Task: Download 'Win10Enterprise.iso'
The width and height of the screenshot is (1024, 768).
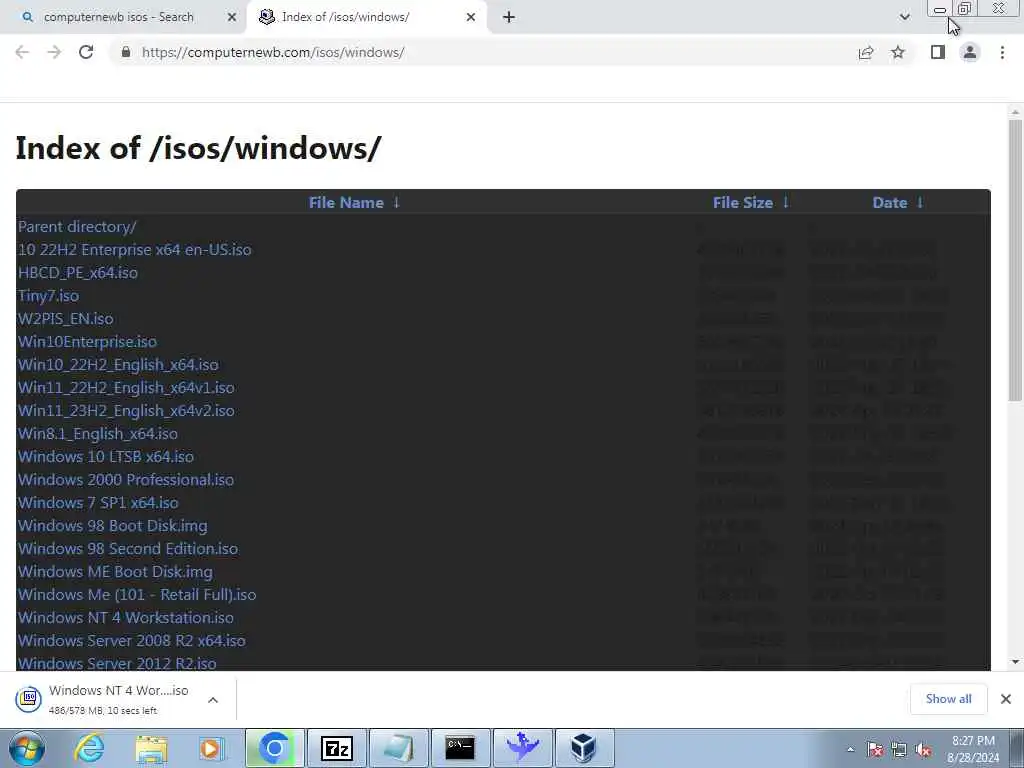Action: click(x=87, y=342)
